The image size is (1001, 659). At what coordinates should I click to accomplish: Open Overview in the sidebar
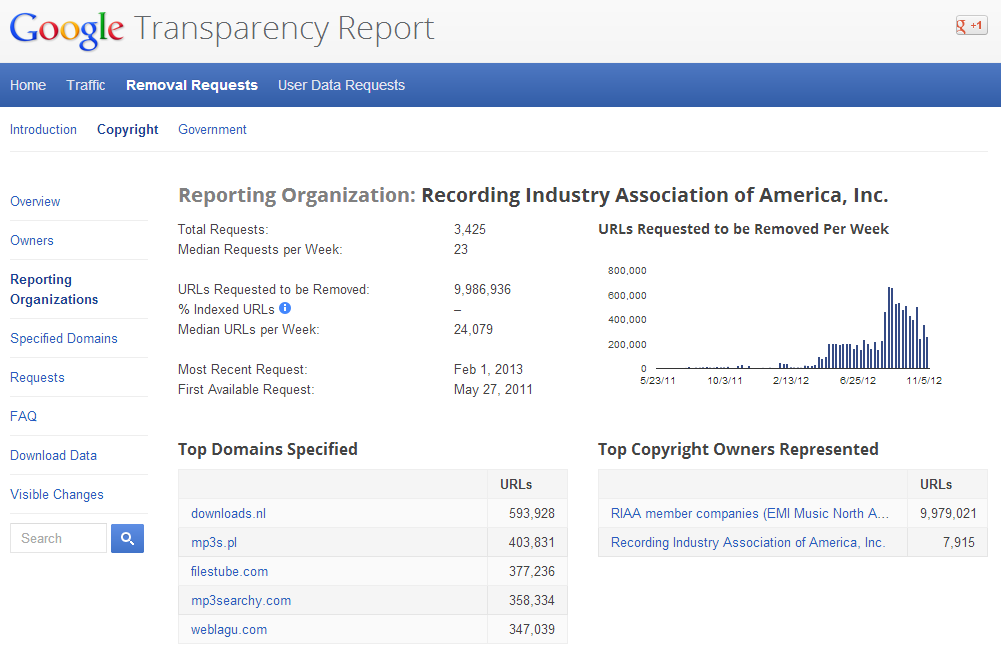pos(35,201)
